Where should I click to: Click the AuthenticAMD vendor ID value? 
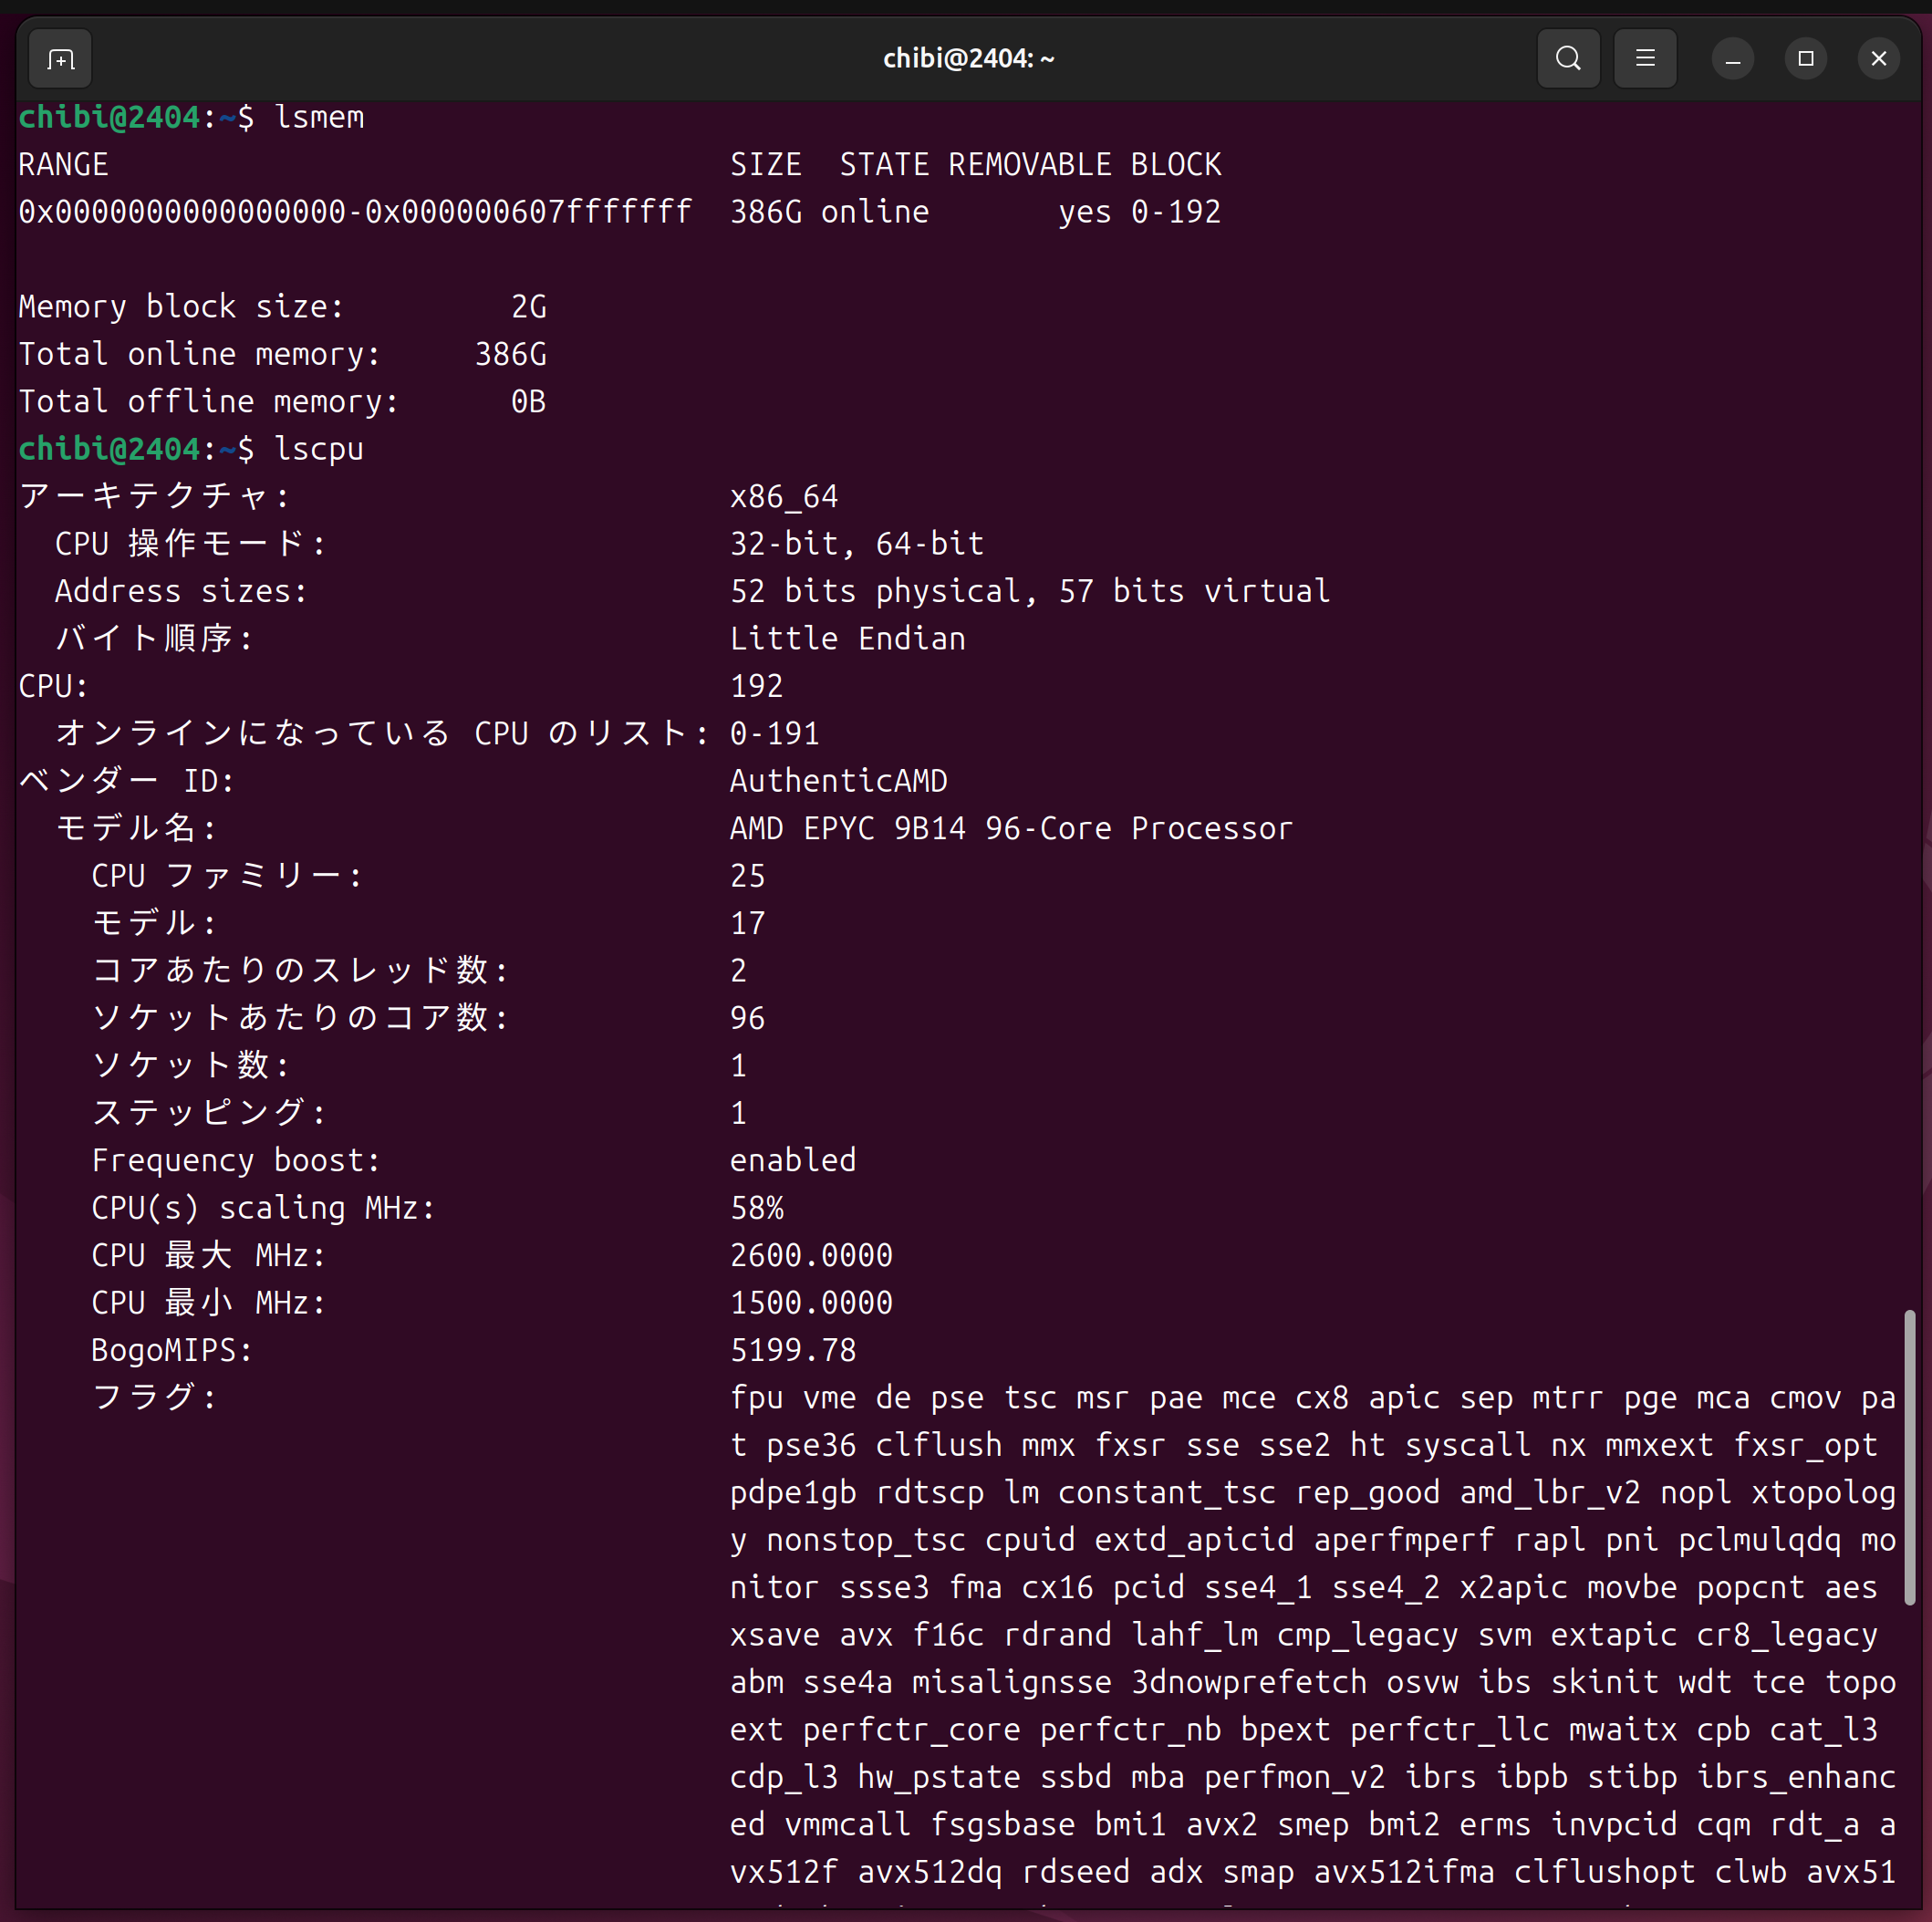click(x=838, y=781)
